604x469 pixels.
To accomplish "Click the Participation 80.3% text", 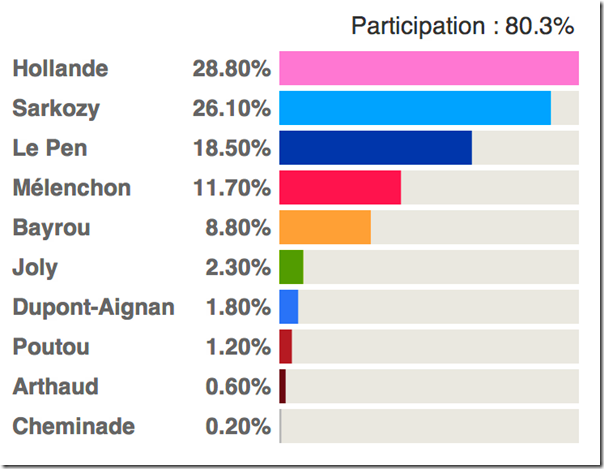I will (x=464, y=27).
